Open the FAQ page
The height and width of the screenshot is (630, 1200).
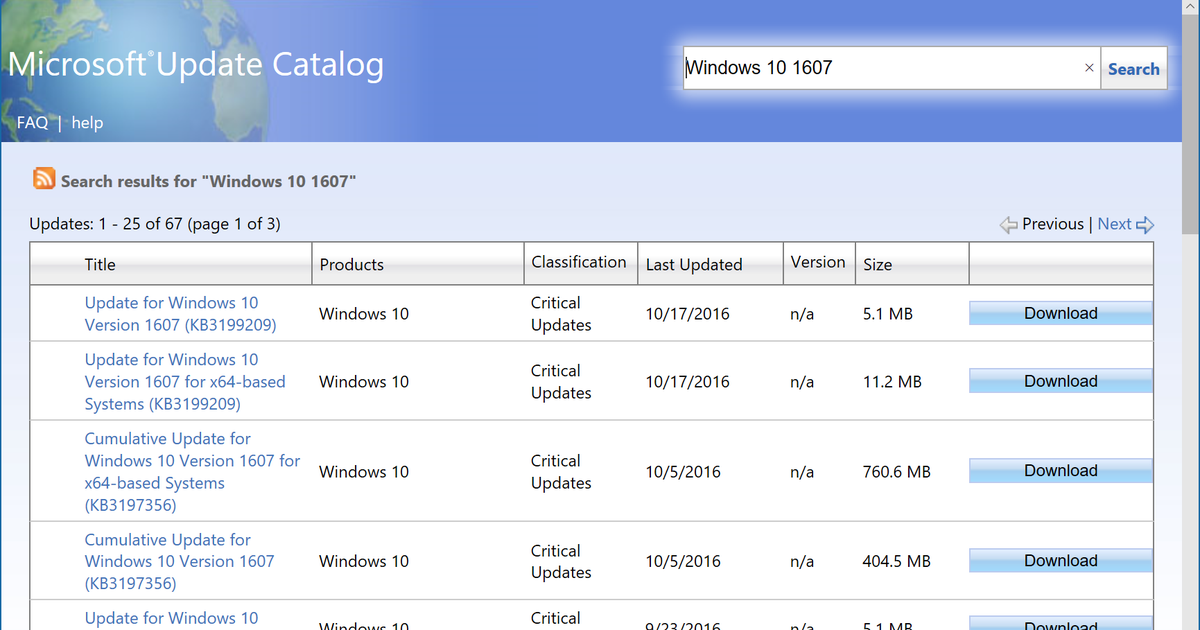pyautogui.click(x=32, y=122)
